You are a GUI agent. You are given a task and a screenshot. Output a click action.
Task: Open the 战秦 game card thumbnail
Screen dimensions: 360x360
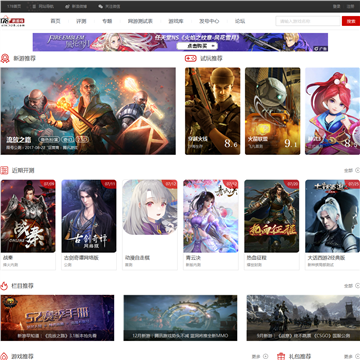click(x=28, y=216)
